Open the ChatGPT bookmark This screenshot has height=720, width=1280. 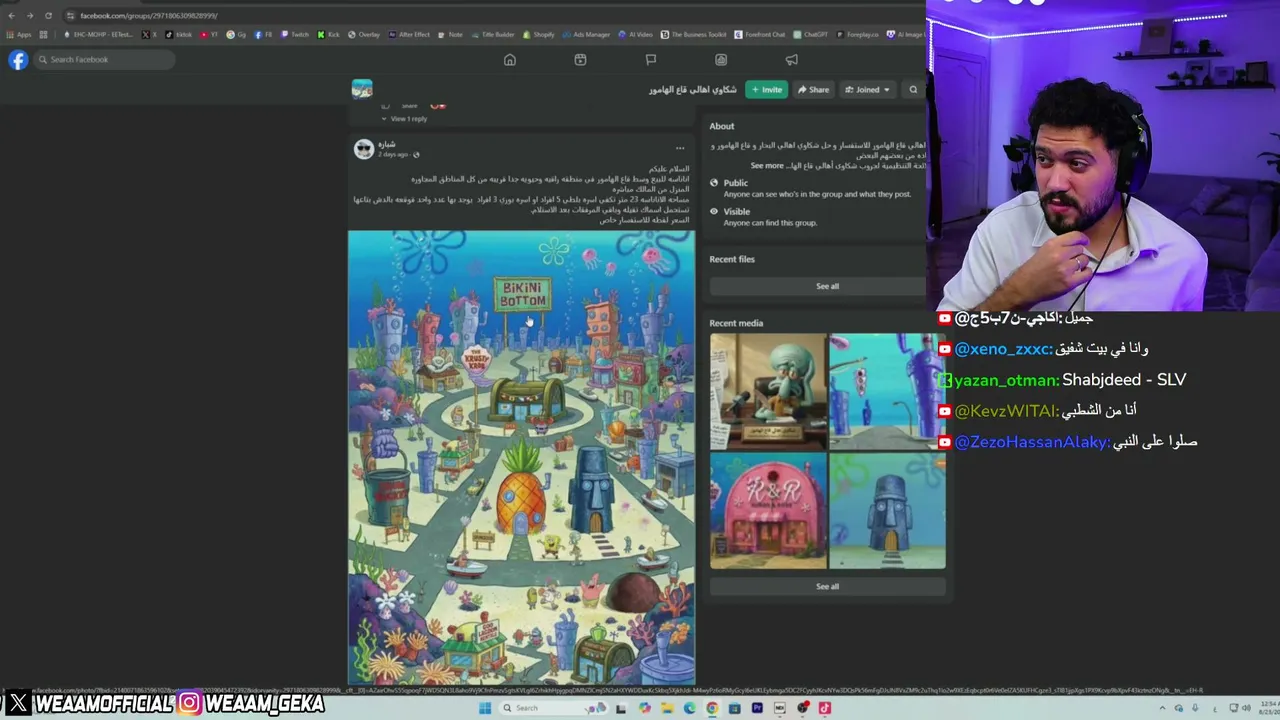click(x=811, y=35)
